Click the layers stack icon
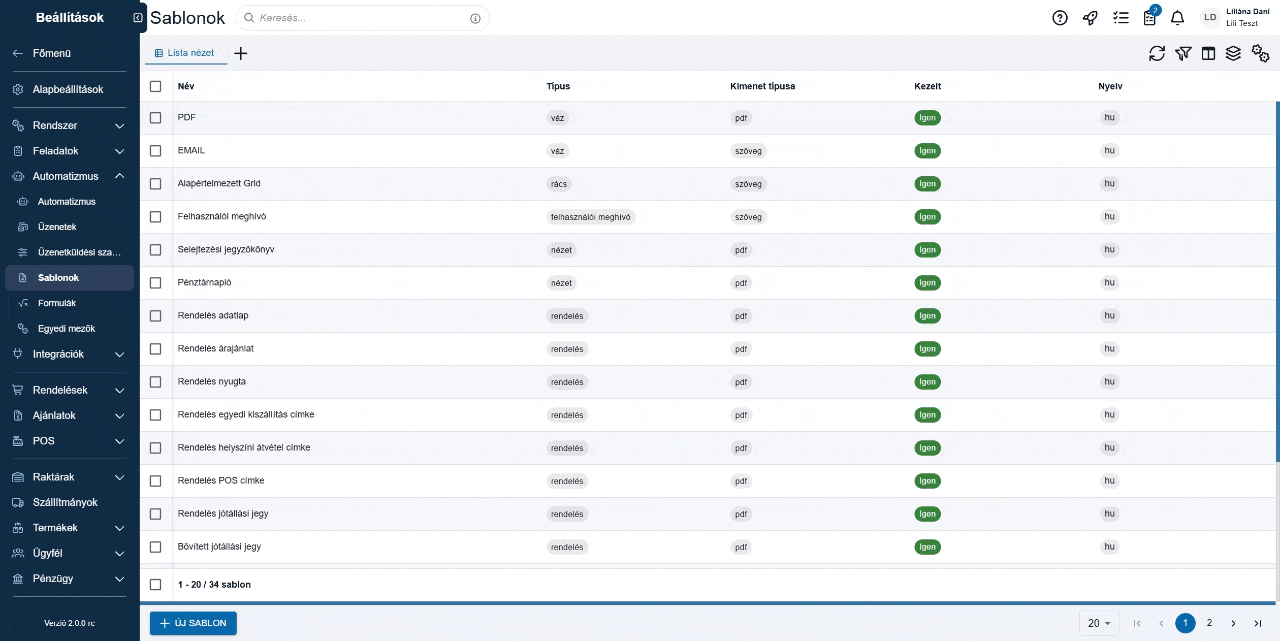This screenshot has width=1280, height=641. [1233, 54]
